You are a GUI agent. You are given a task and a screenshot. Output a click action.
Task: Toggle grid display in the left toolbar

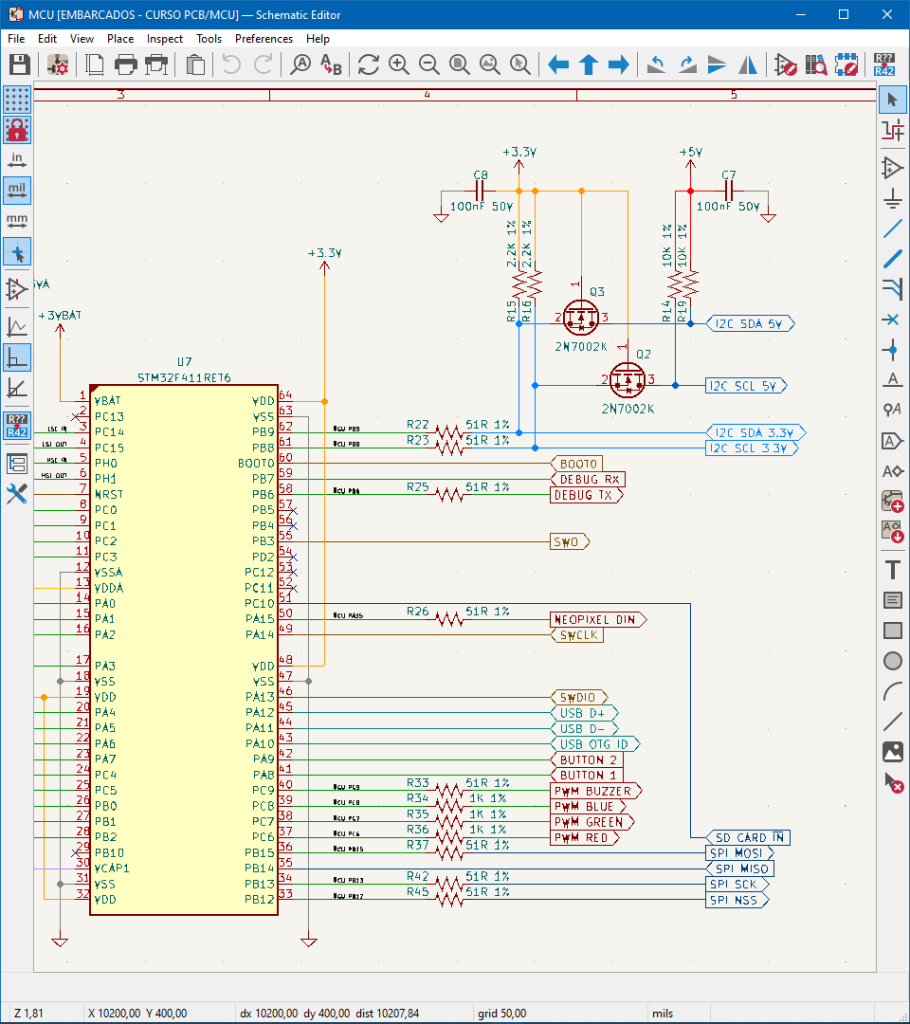tap(17, 100)
